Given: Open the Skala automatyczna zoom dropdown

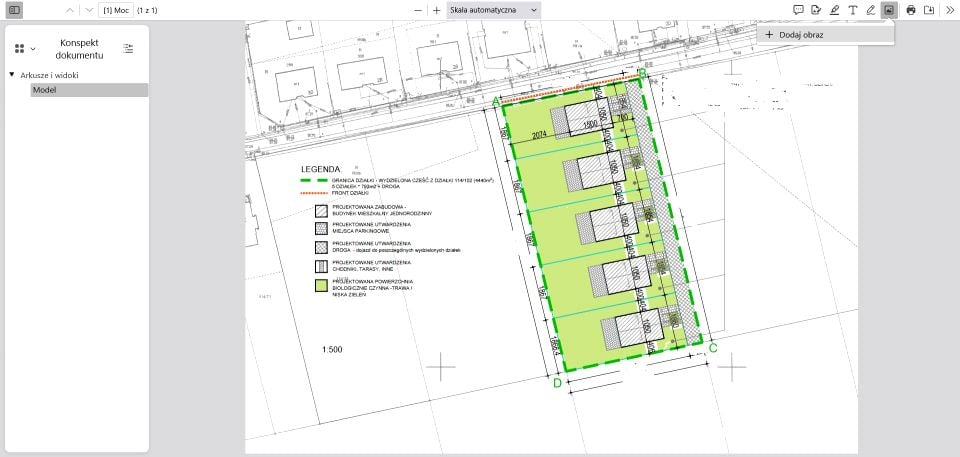Looking at the screenshot, I should pyautogui.click(x=493, y=10).
